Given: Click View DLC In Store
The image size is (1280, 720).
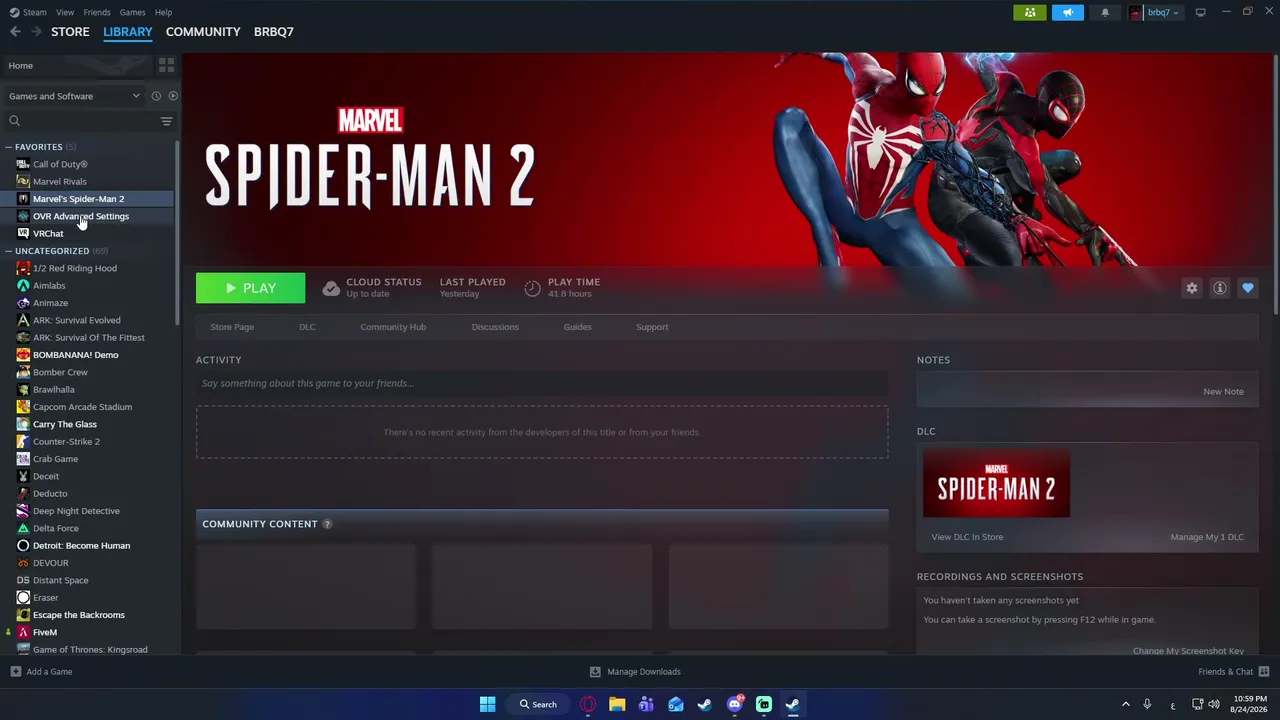Looking at the screenshot, I should [967, 537].
